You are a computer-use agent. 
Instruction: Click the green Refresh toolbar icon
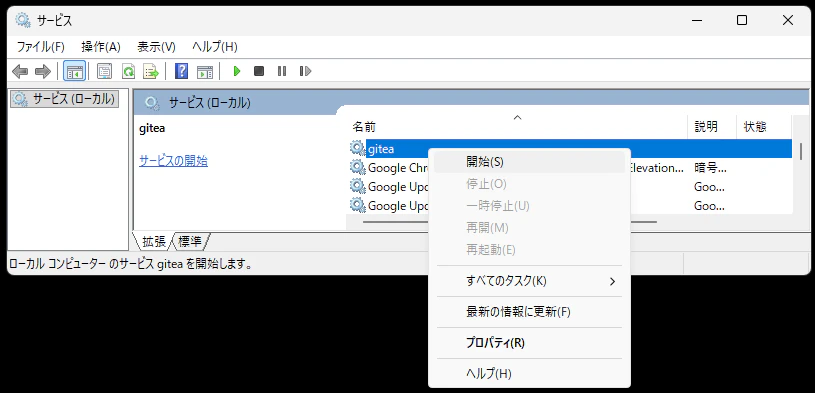128,71
